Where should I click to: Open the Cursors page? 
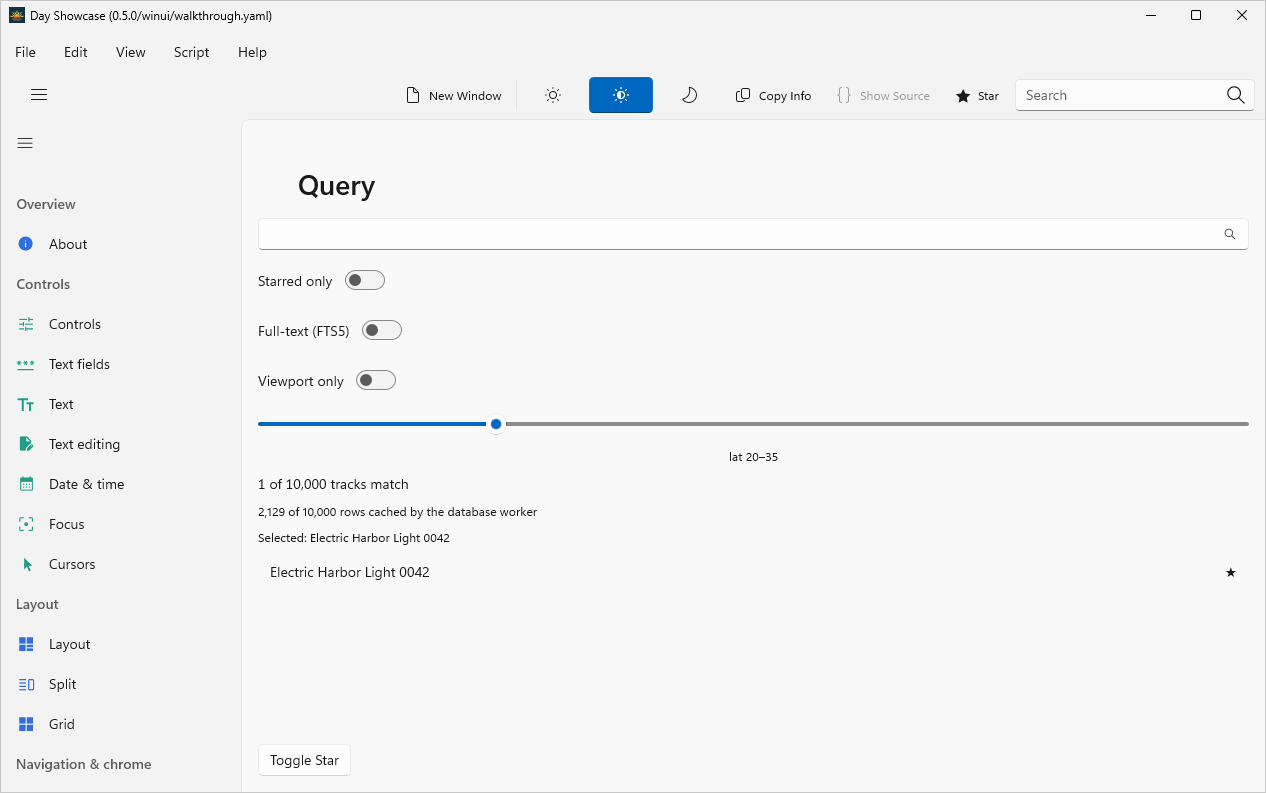120,564
